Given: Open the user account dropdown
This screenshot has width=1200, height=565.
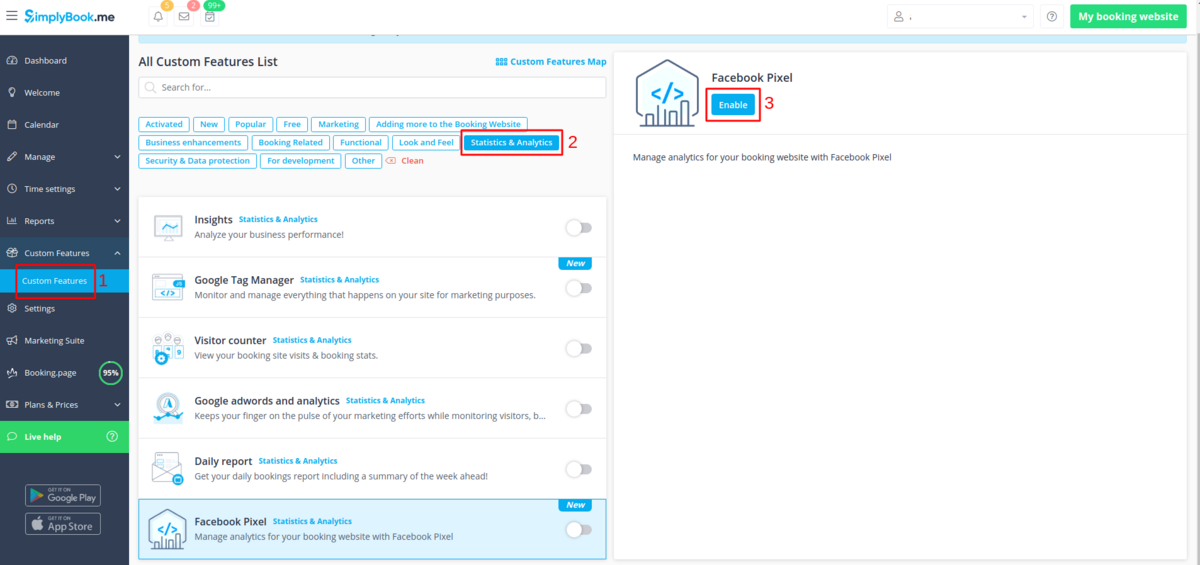Looking at the screenshot, I should point(960,17).
